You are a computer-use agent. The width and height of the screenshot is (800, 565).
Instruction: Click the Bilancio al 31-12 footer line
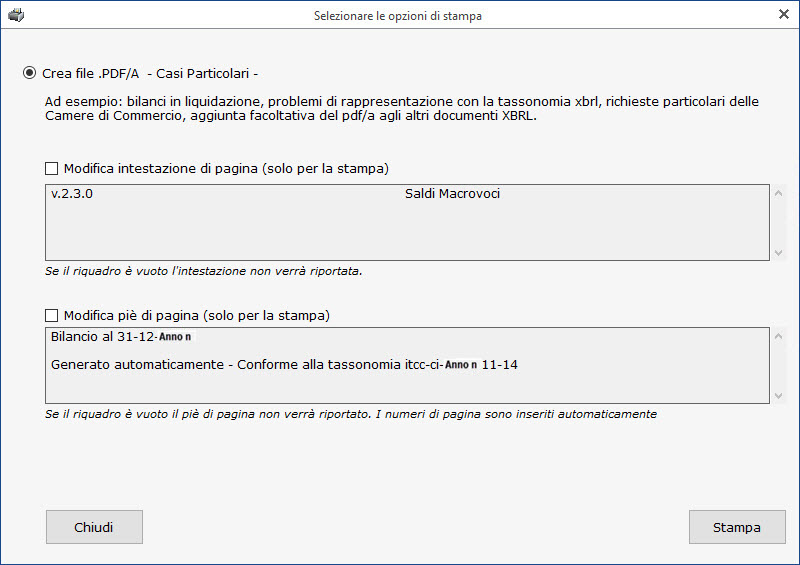[x=121, y=337]
